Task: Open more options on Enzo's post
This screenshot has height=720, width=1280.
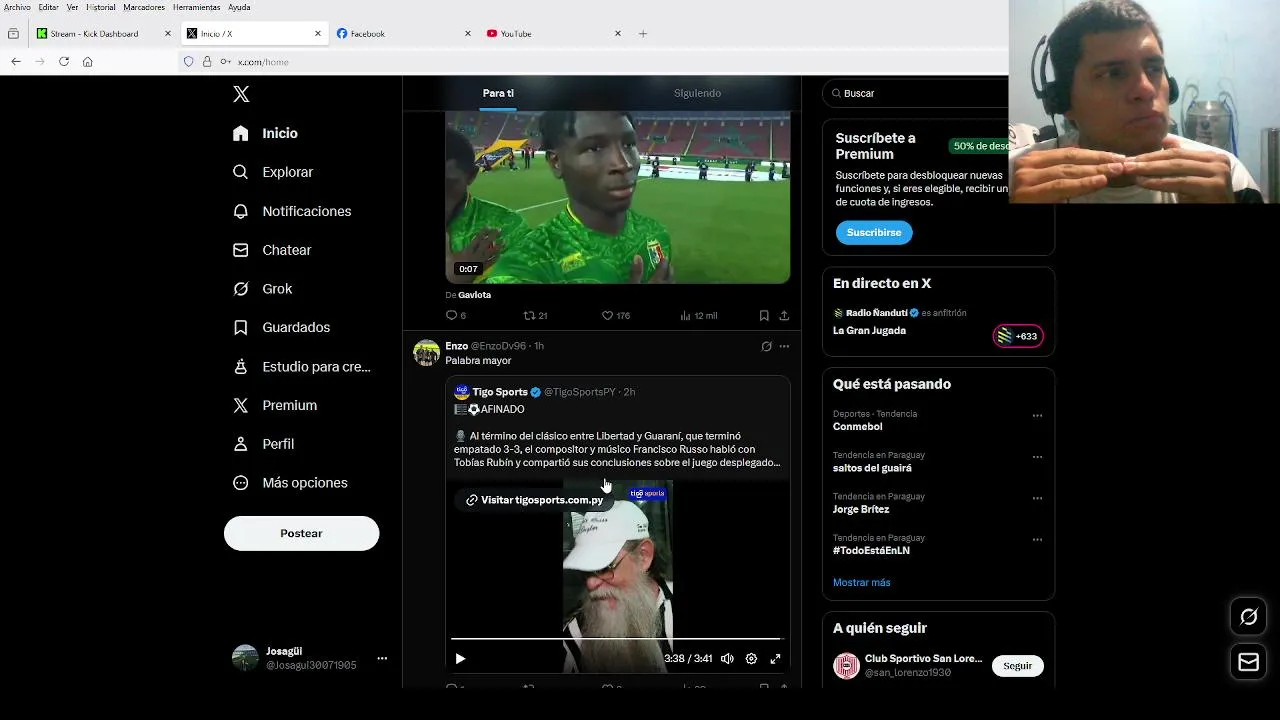Action: pyautogui.click(x=784, y=346)
